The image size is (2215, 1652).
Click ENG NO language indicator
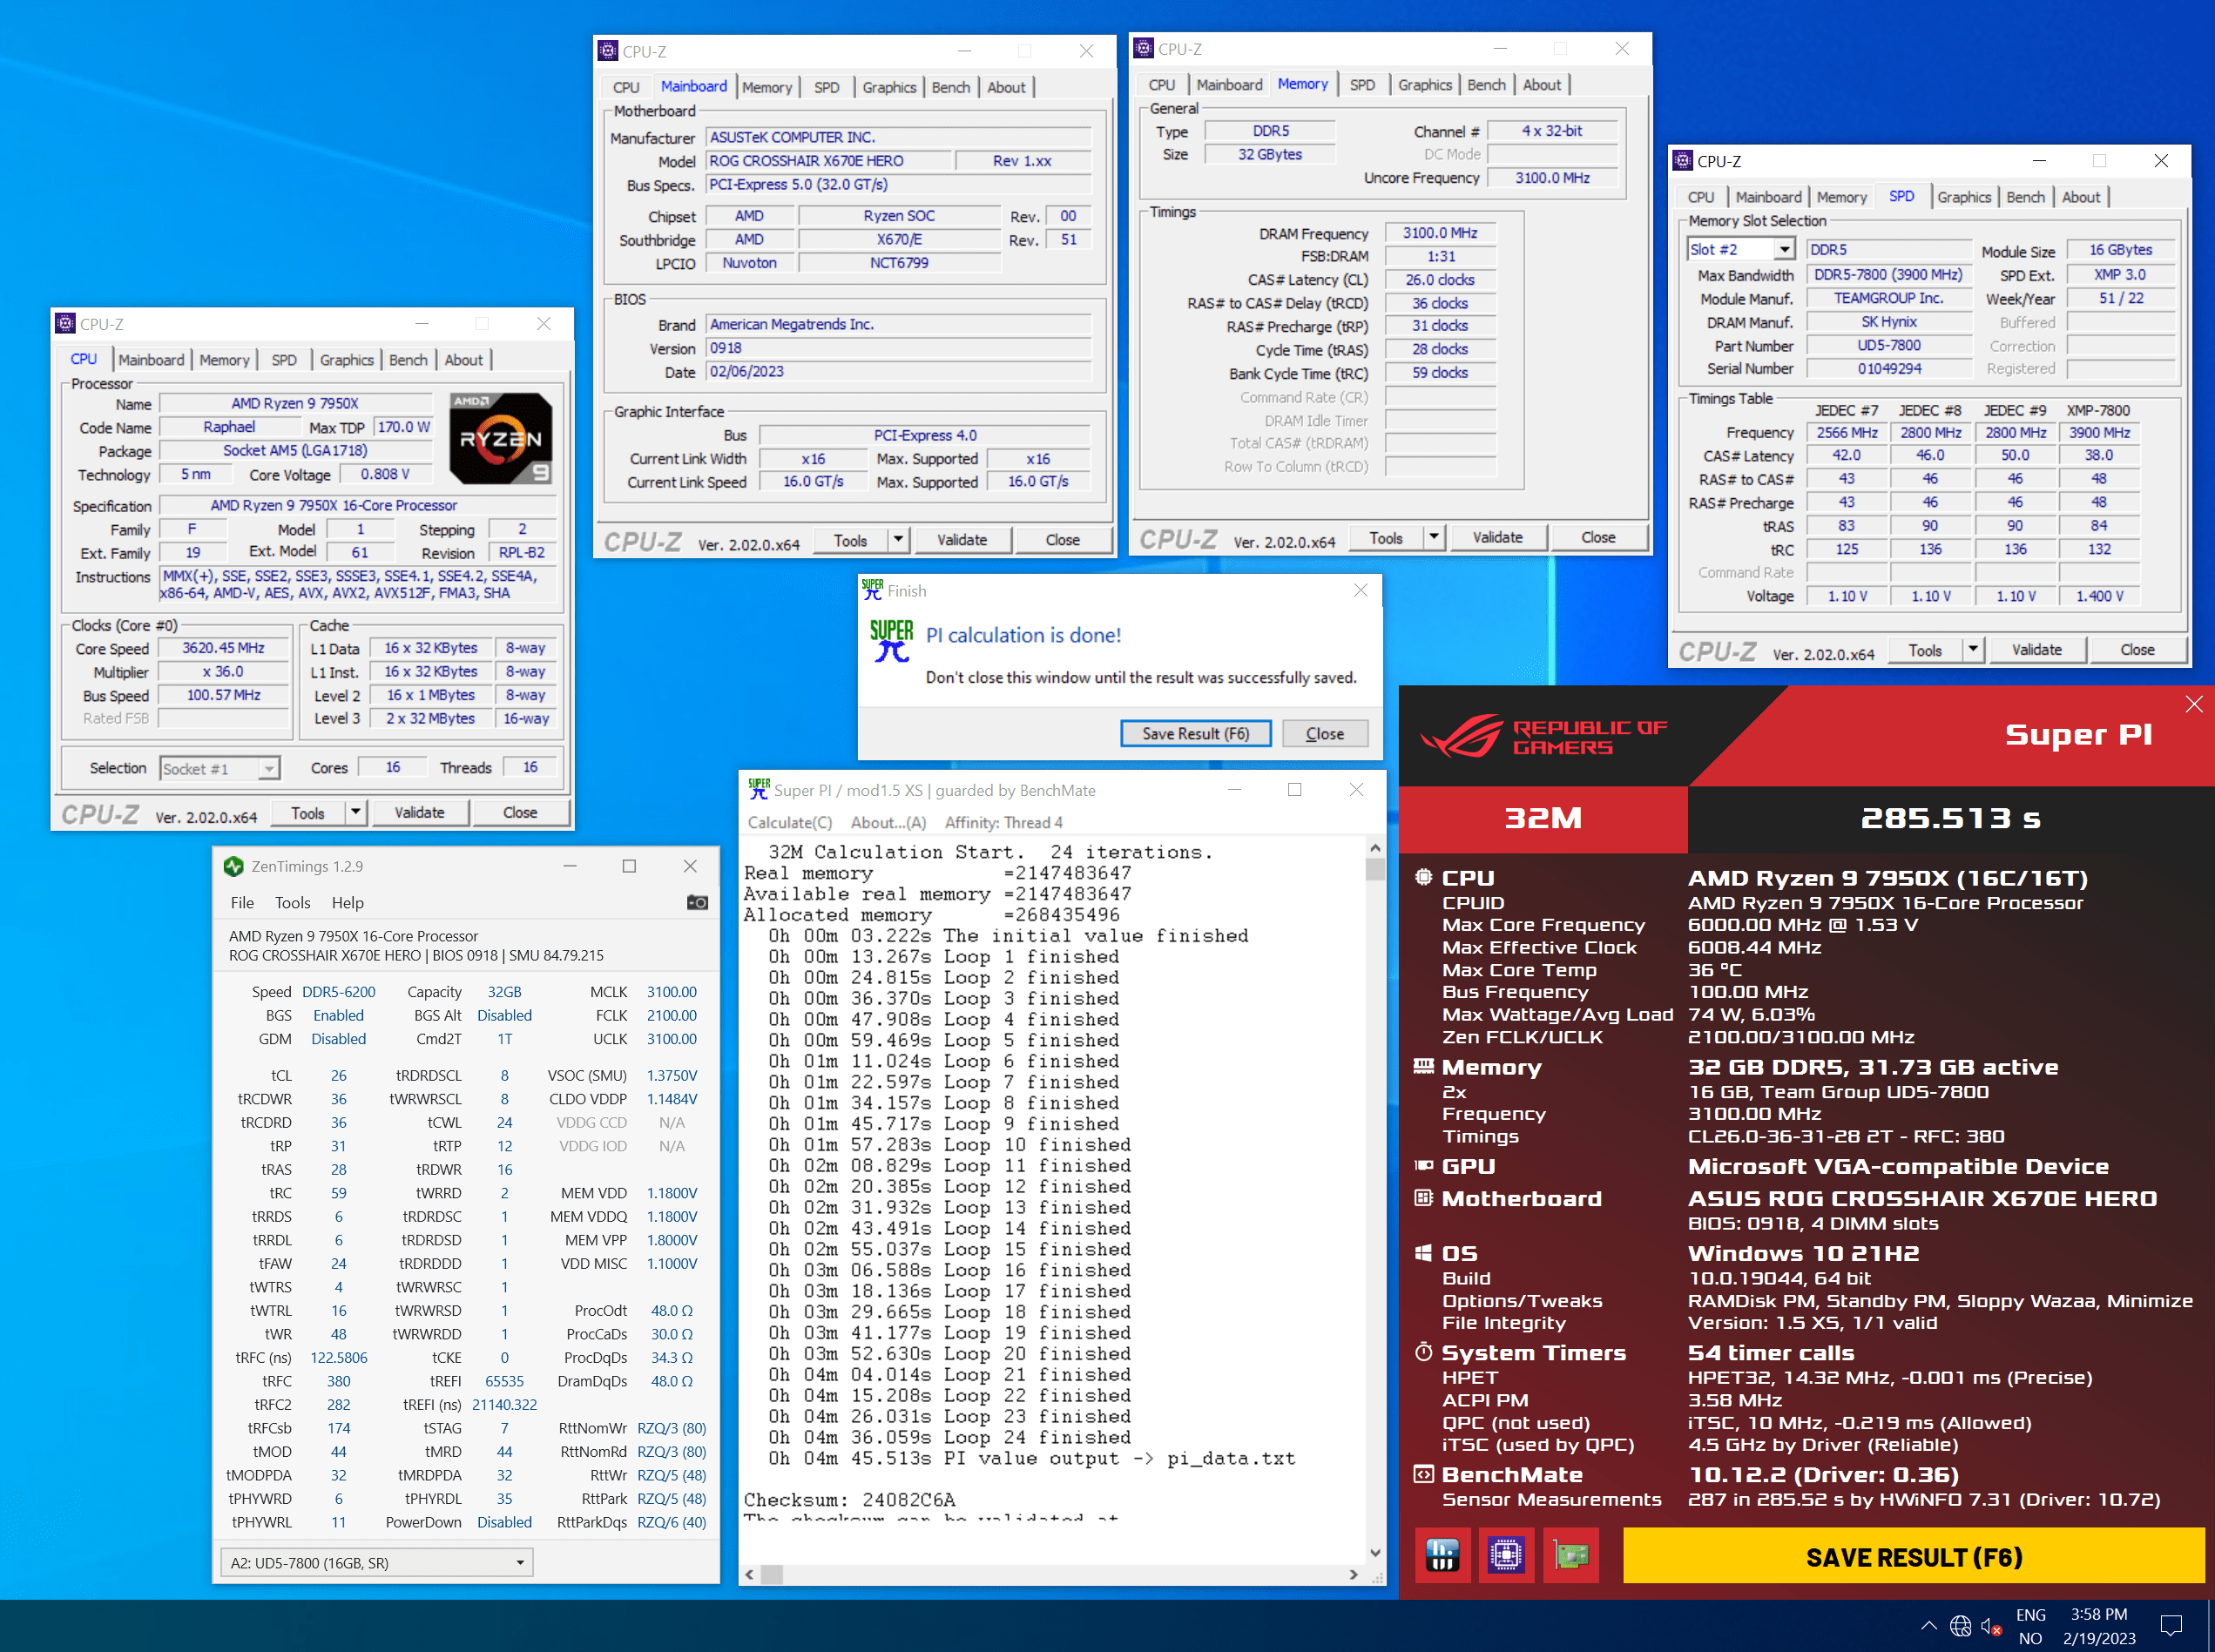click(x=2030, y=1626)
